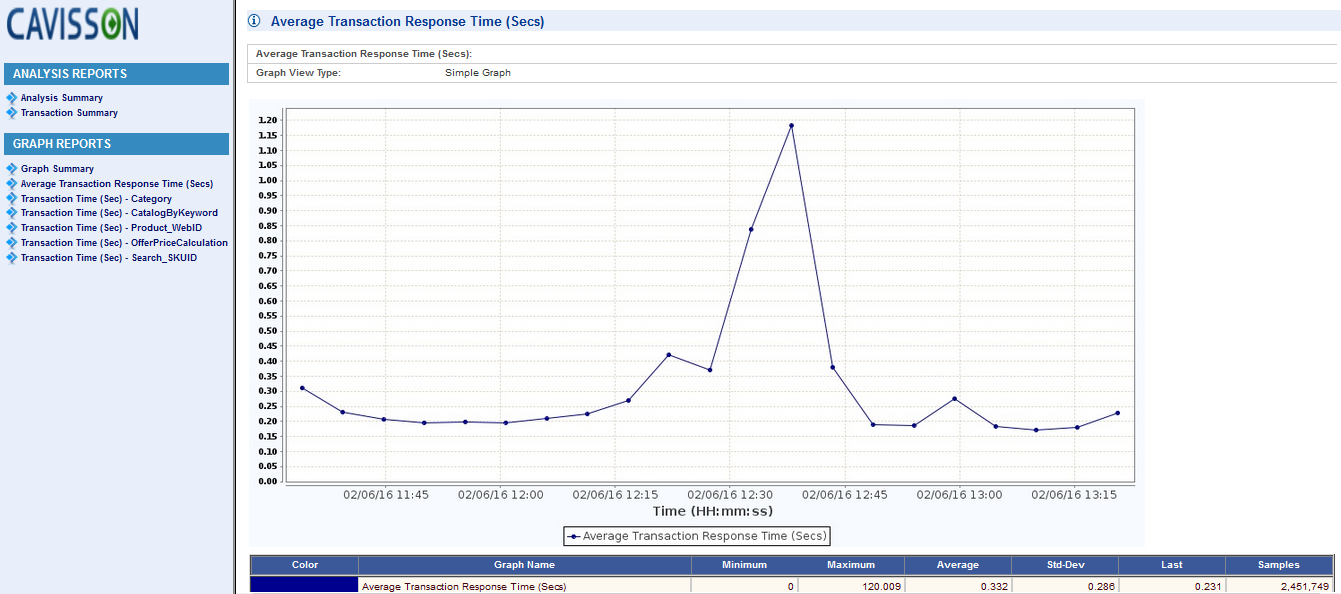Image resolution: width=1341 pixels, height=594 pixels.
Task: Click the diamond icon beside Average Transaction Response Time link
Action: tap(12, 184)
